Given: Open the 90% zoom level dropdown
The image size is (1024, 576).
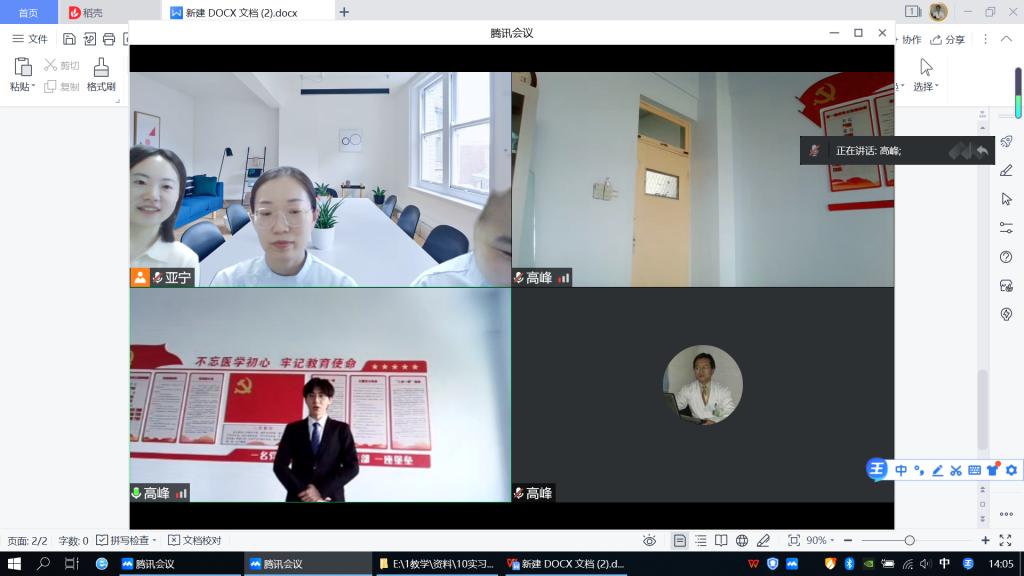Looking at the screenshot, I should (x=821, y=540).
